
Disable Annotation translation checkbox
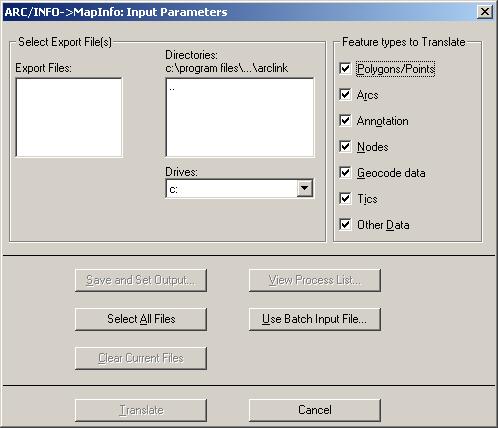(345, 121)
